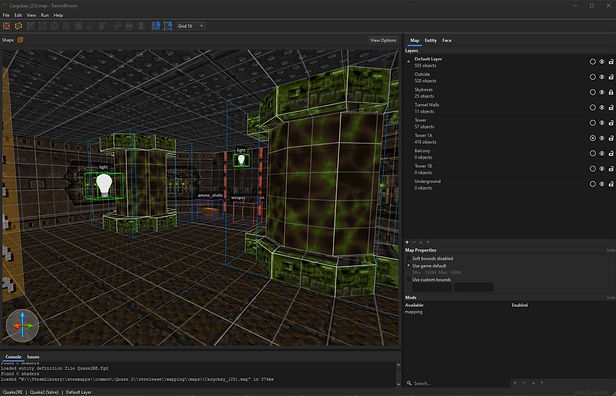Lock the Default Layer padlock
Image resolution: width=616 pixels, height=396 pixels.
point(611,62)
